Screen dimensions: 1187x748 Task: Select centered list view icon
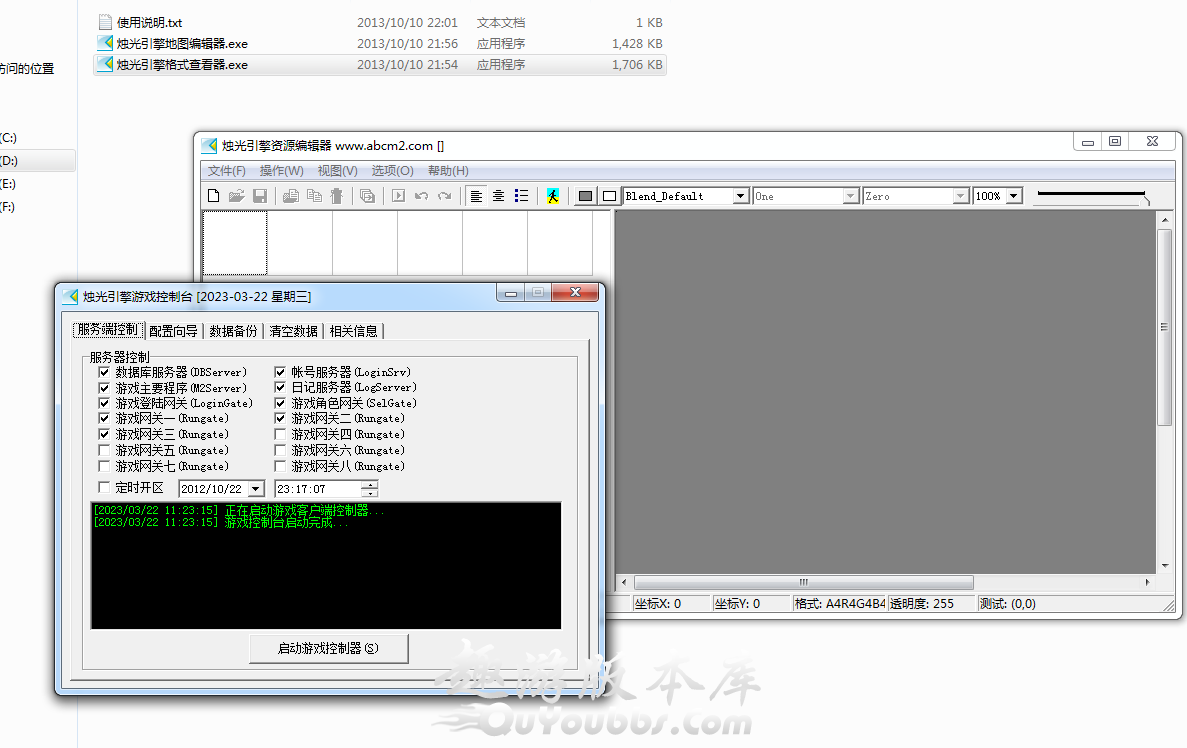point(499,196)
